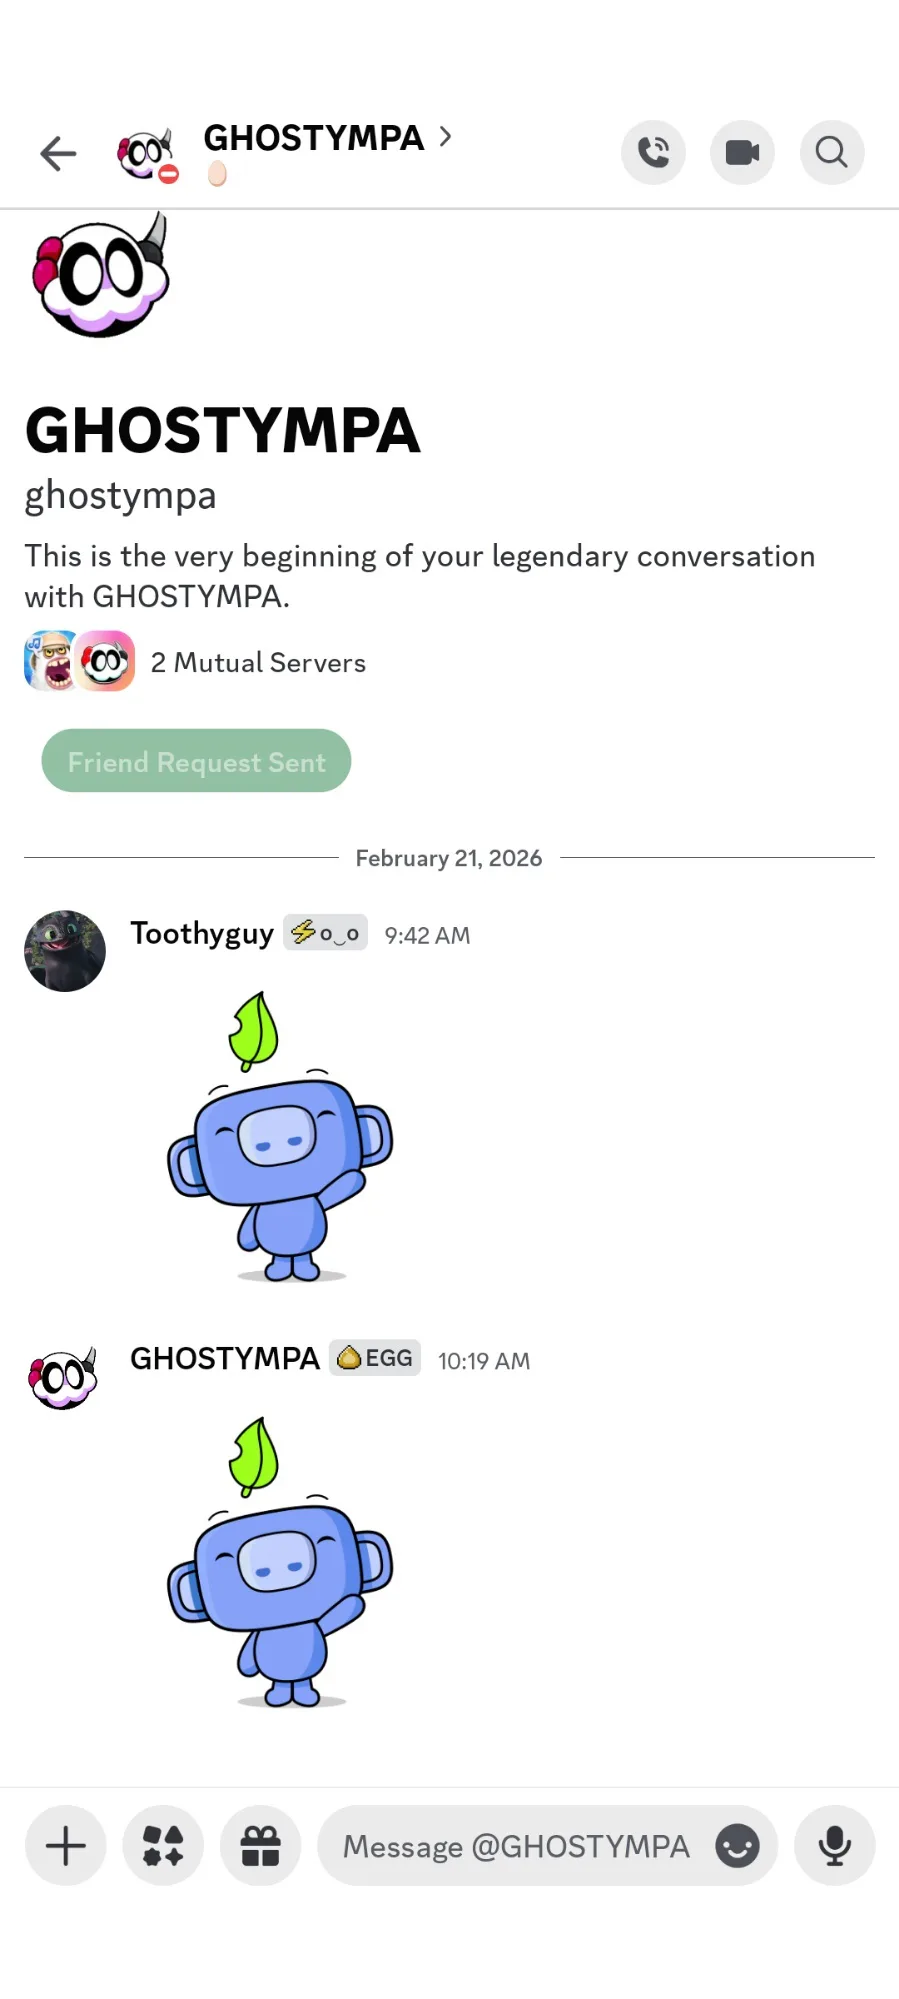Tap the microphone voice message button
Viewport: 899px width, 1999px height.
(835, 1845)
